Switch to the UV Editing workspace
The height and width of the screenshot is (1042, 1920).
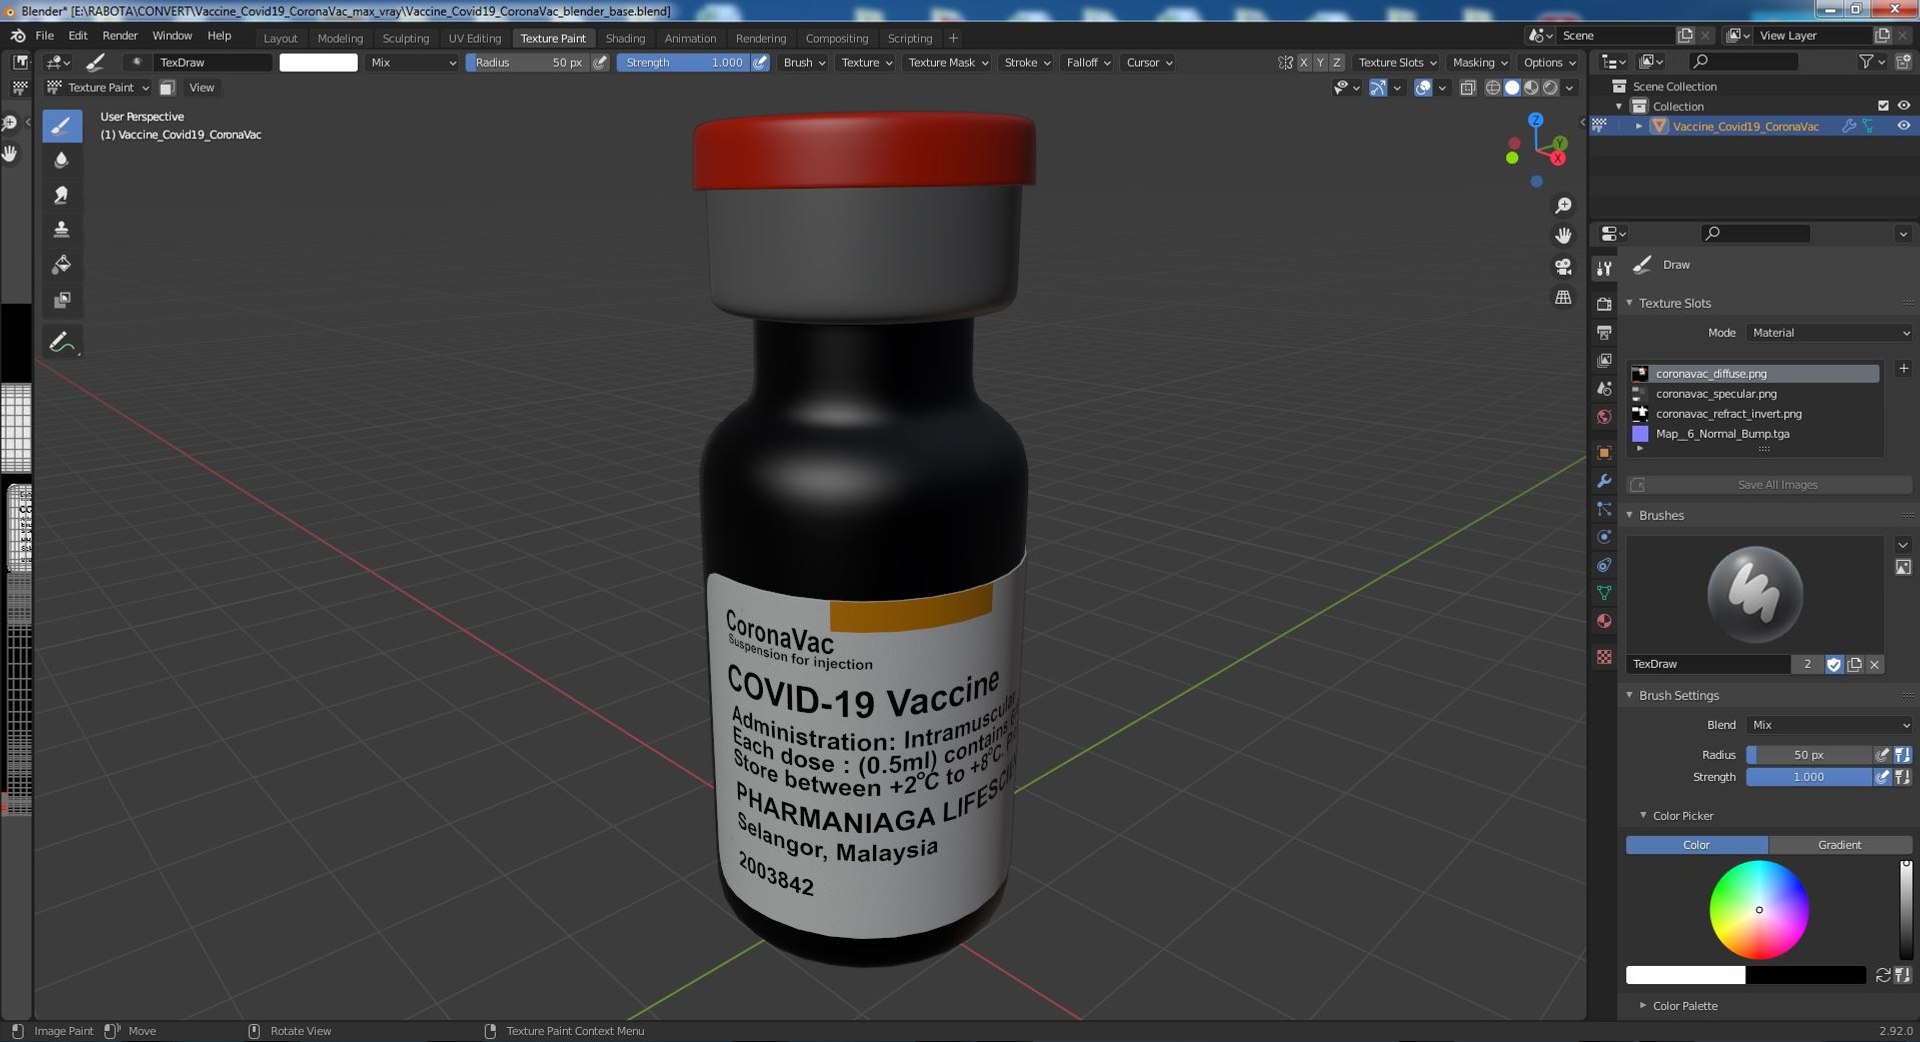pyautogui.click(x=474, y=38)
